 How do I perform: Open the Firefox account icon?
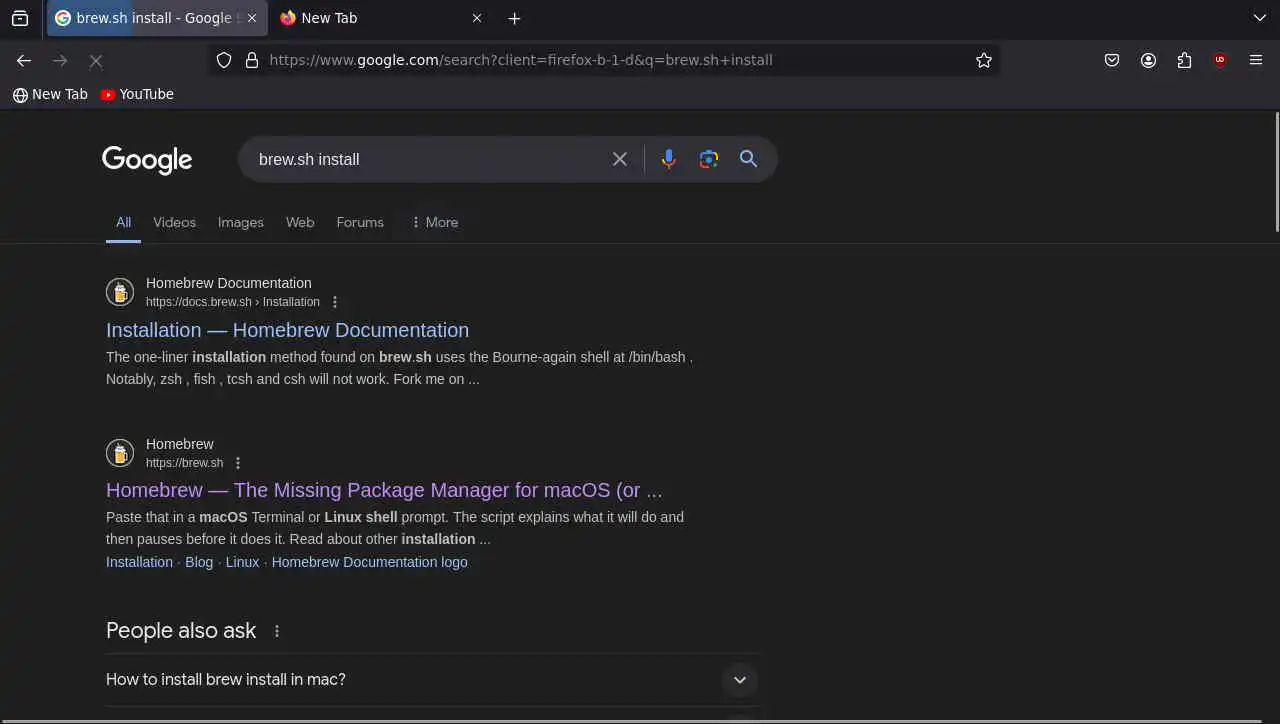point(1148,60)
